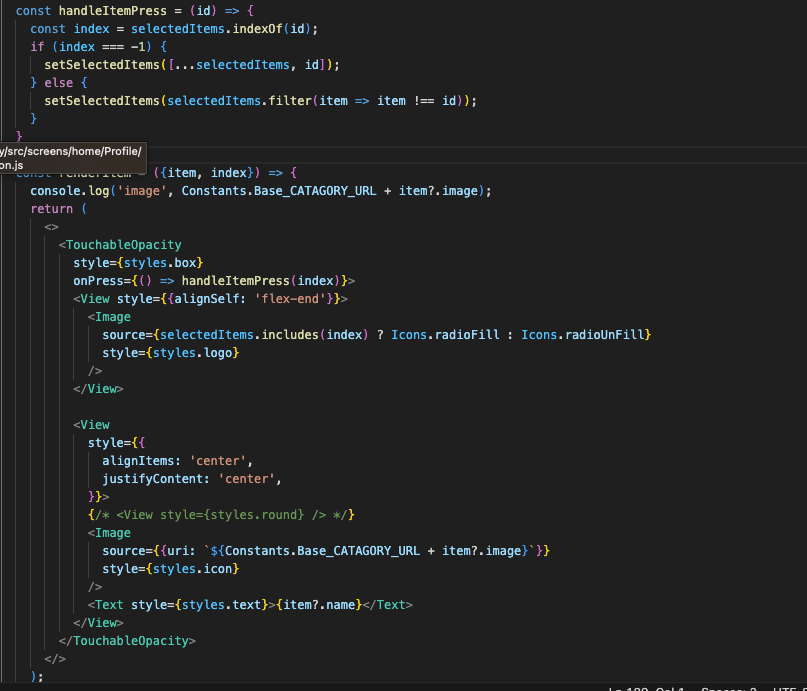The image size is (807, 691).
Task: Click the src/screens/home/Profile path tooltip
Action: click(x=72, y=158)
